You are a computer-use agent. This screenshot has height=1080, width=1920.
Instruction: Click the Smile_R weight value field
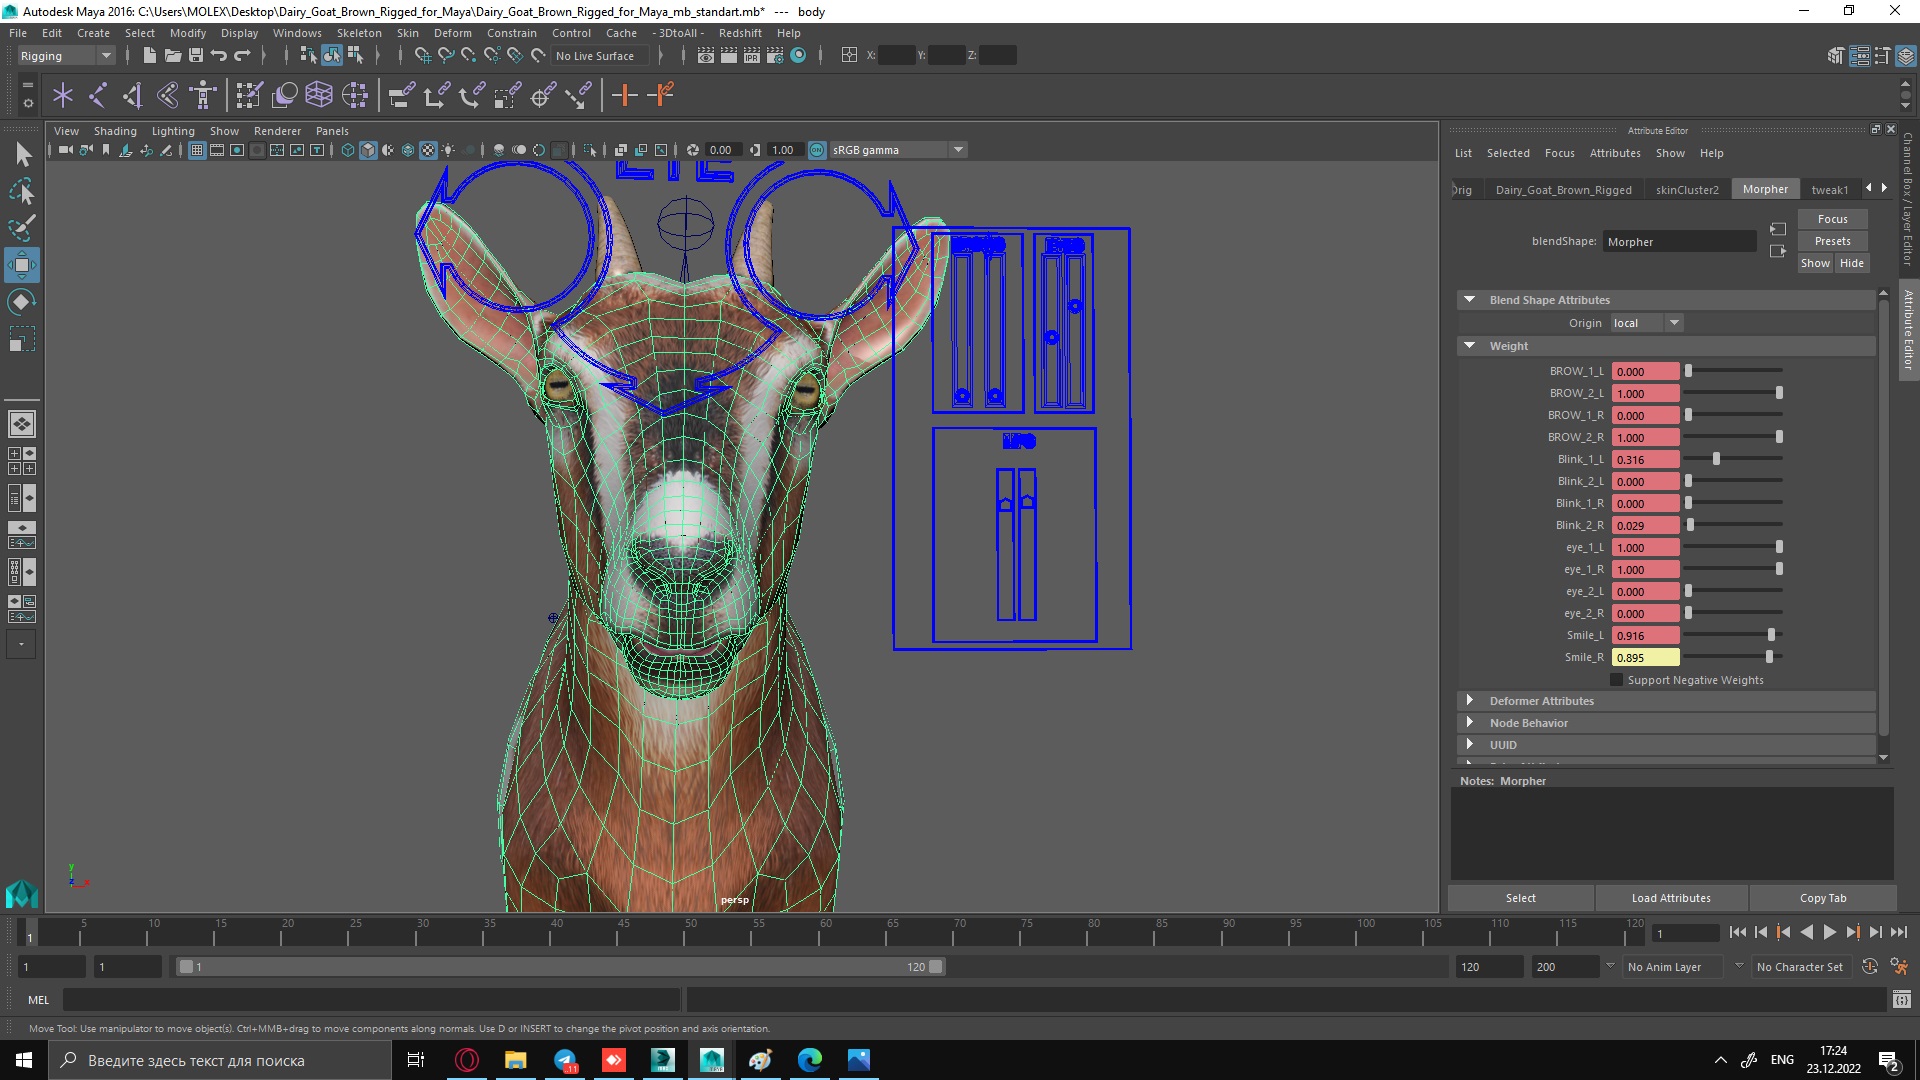[x=1645, y=658]
